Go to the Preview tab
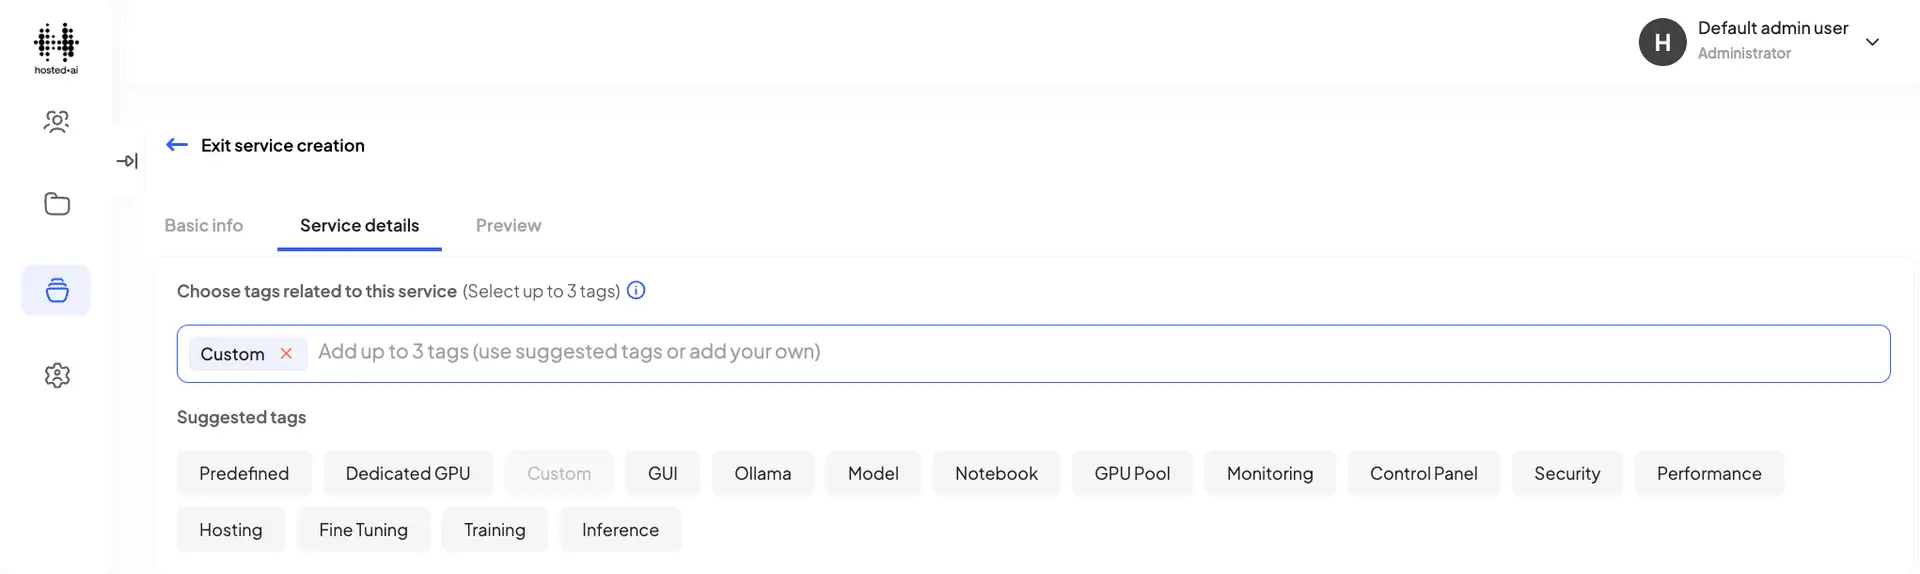 click(x=508, y=225)
